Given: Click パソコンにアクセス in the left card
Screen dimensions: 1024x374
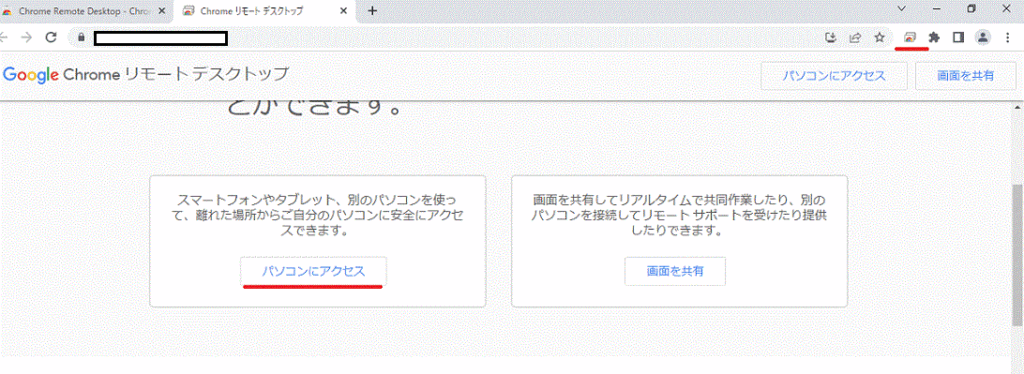Looking at the screenshot, I should (x=313, y=271).
